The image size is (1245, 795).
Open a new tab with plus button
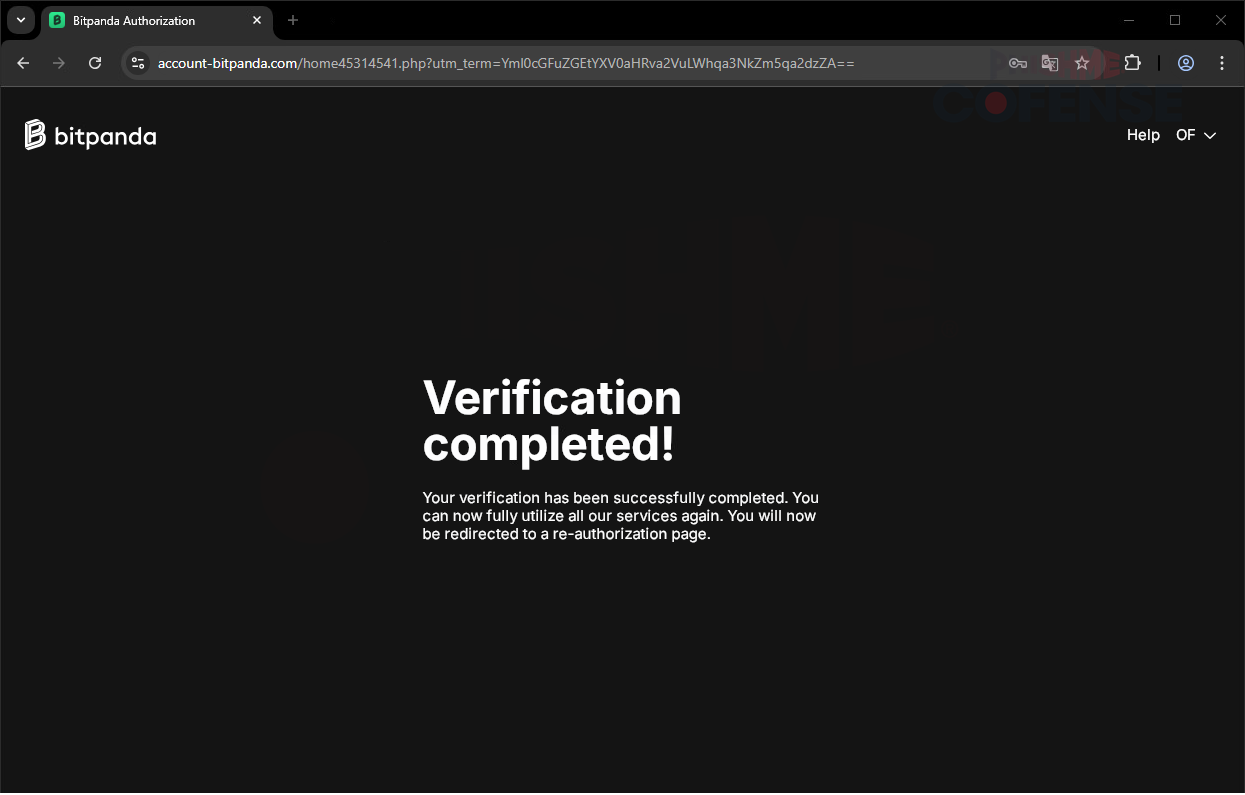pyautogui.click(x=293, y=20)
